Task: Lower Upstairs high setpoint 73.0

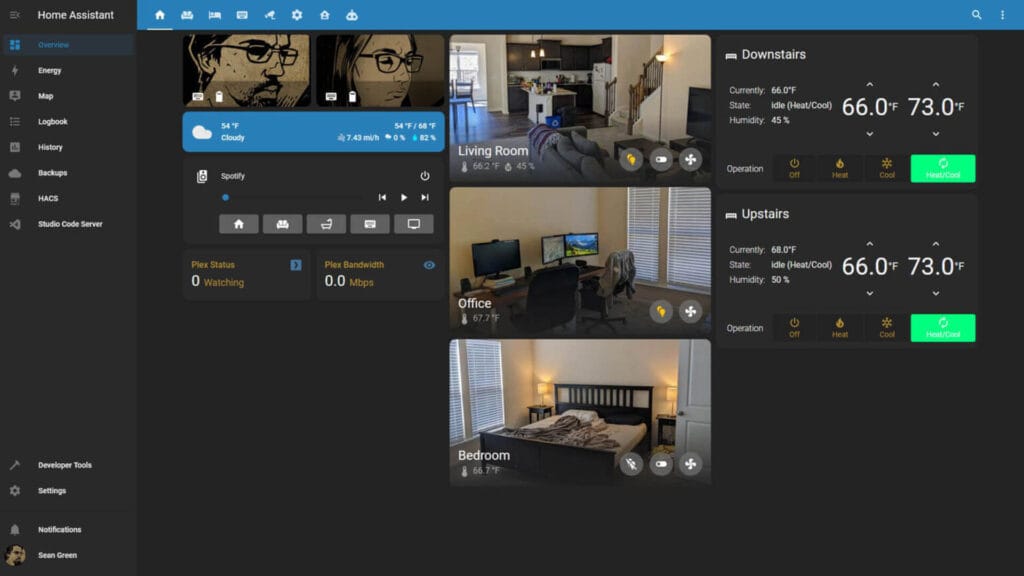Action: tap(936, 293)
